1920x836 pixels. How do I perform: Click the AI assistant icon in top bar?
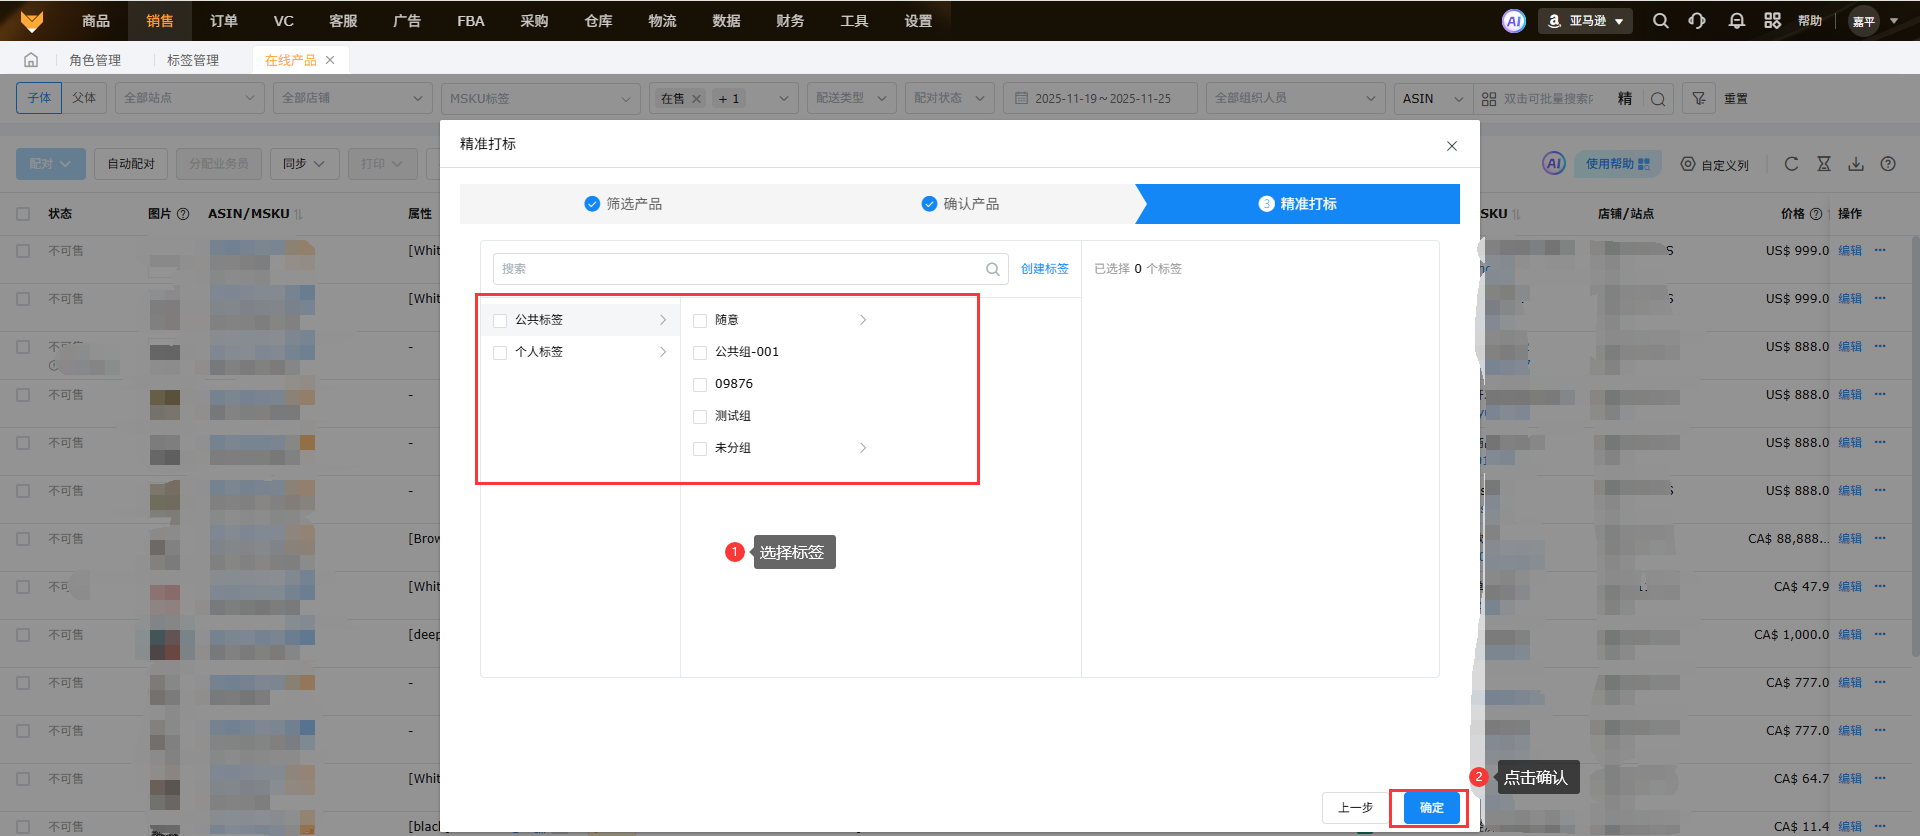click(1514, 21)
